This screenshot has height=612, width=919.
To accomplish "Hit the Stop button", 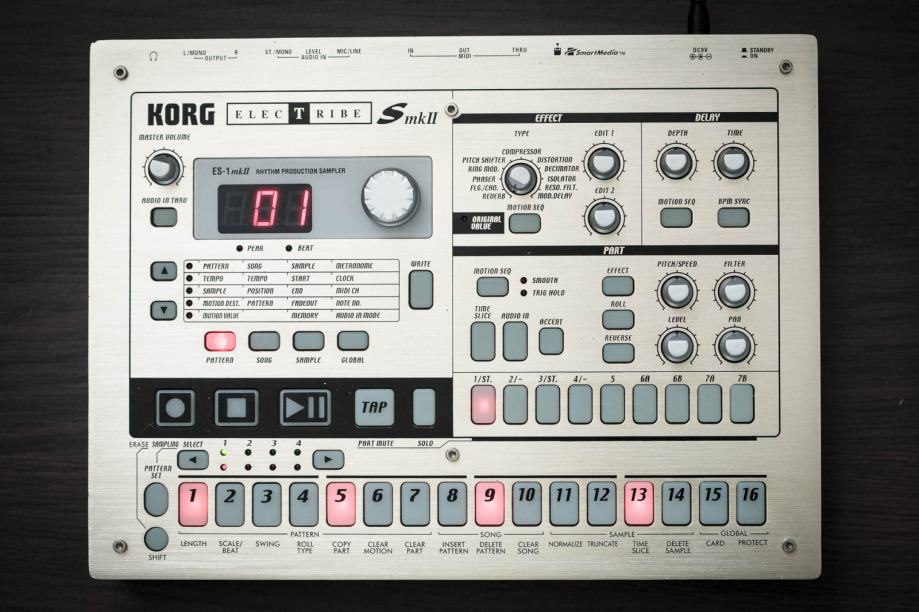I will (236, 407).
